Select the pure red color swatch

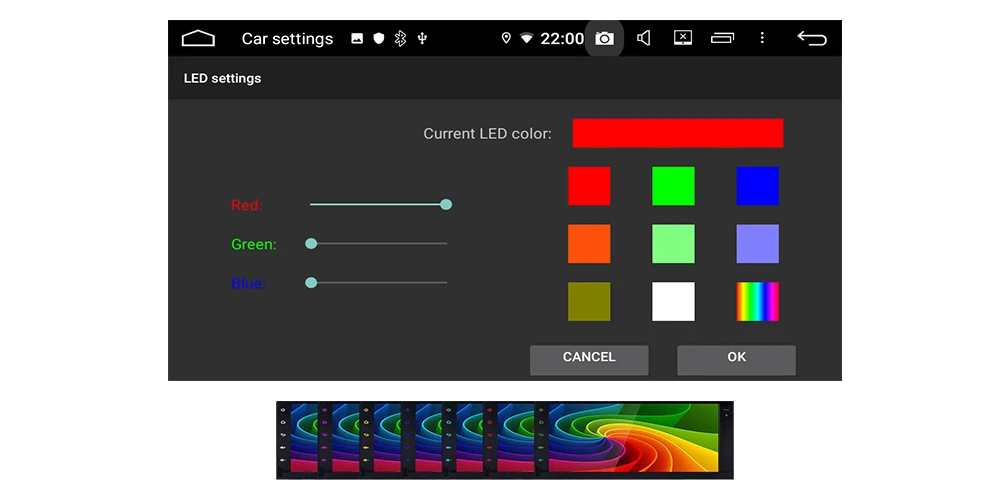click(589, 186)
